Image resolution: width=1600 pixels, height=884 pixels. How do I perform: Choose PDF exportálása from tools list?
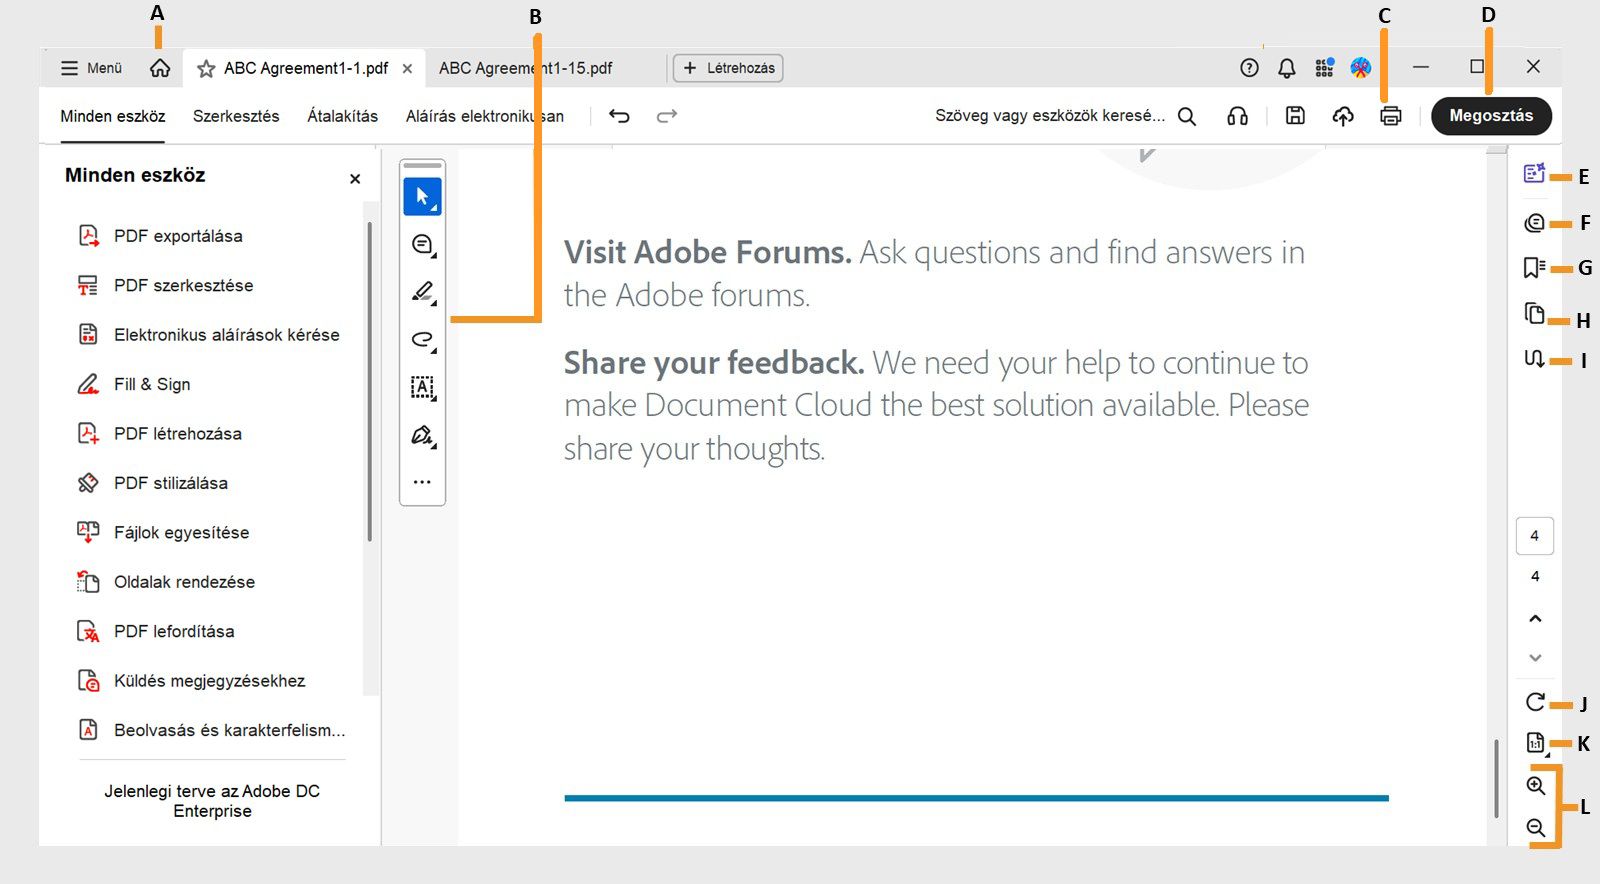pos(178,236)
